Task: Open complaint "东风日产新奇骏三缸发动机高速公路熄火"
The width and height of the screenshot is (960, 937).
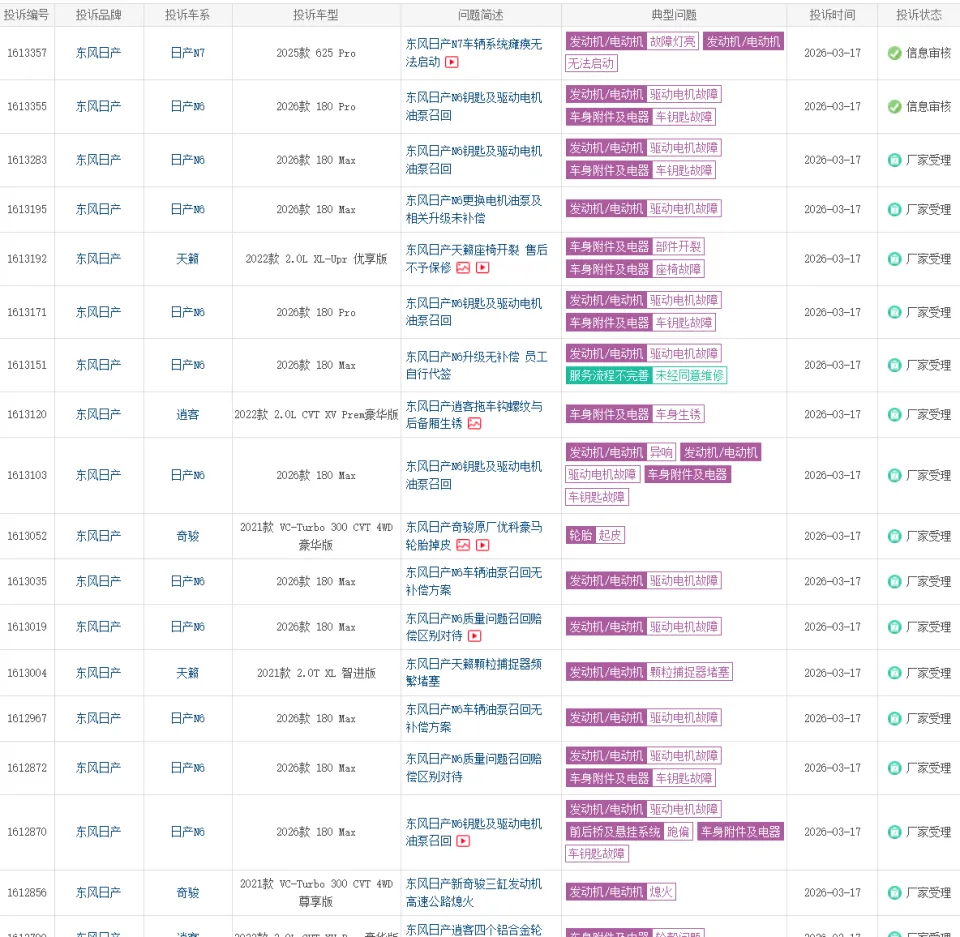Action: click(473, 892)
